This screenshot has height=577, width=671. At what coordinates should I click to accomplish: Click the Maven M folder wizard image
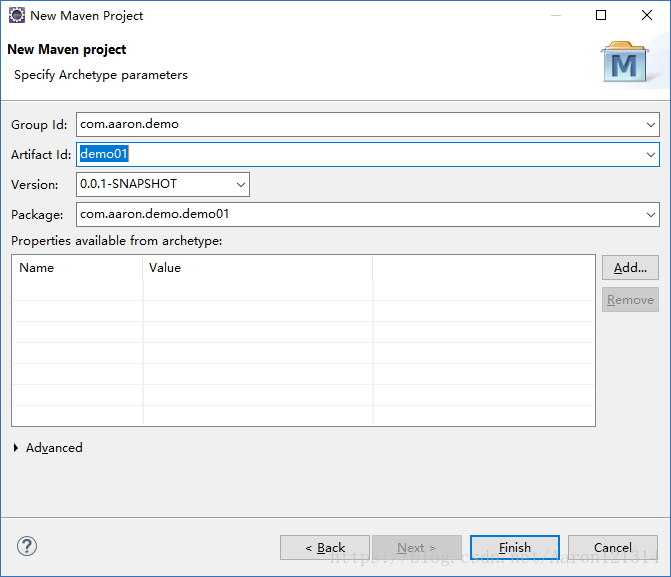click(625, 62)
